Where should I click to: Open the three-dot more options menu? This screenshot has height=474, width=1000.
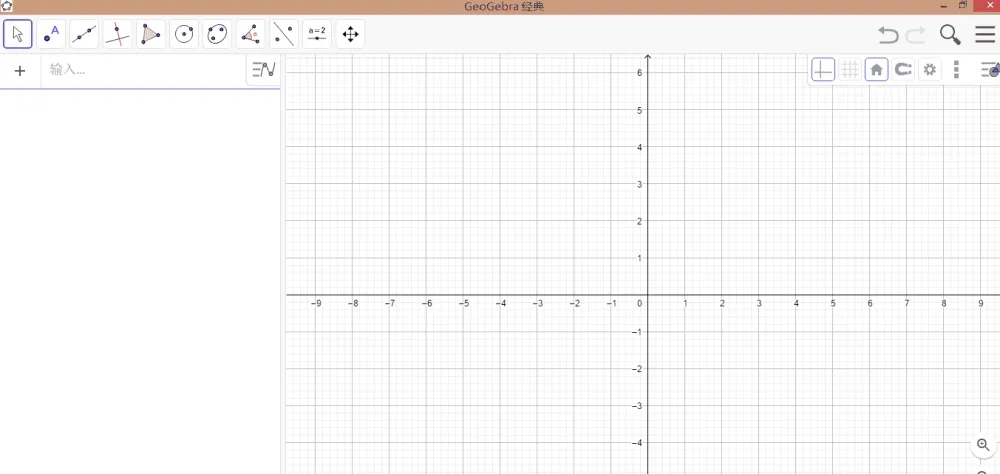pyautogui.click(x=956, y=70)
